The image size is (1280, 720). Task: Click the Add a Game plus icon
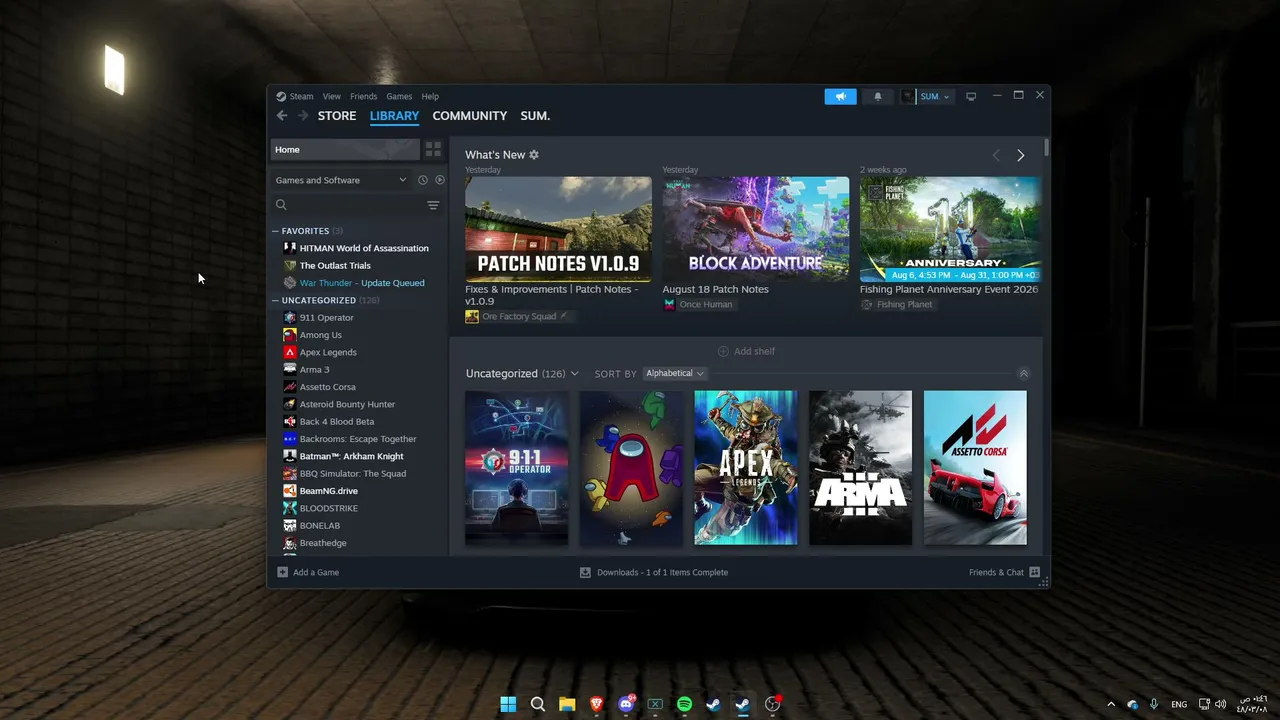tap(282, 572)
